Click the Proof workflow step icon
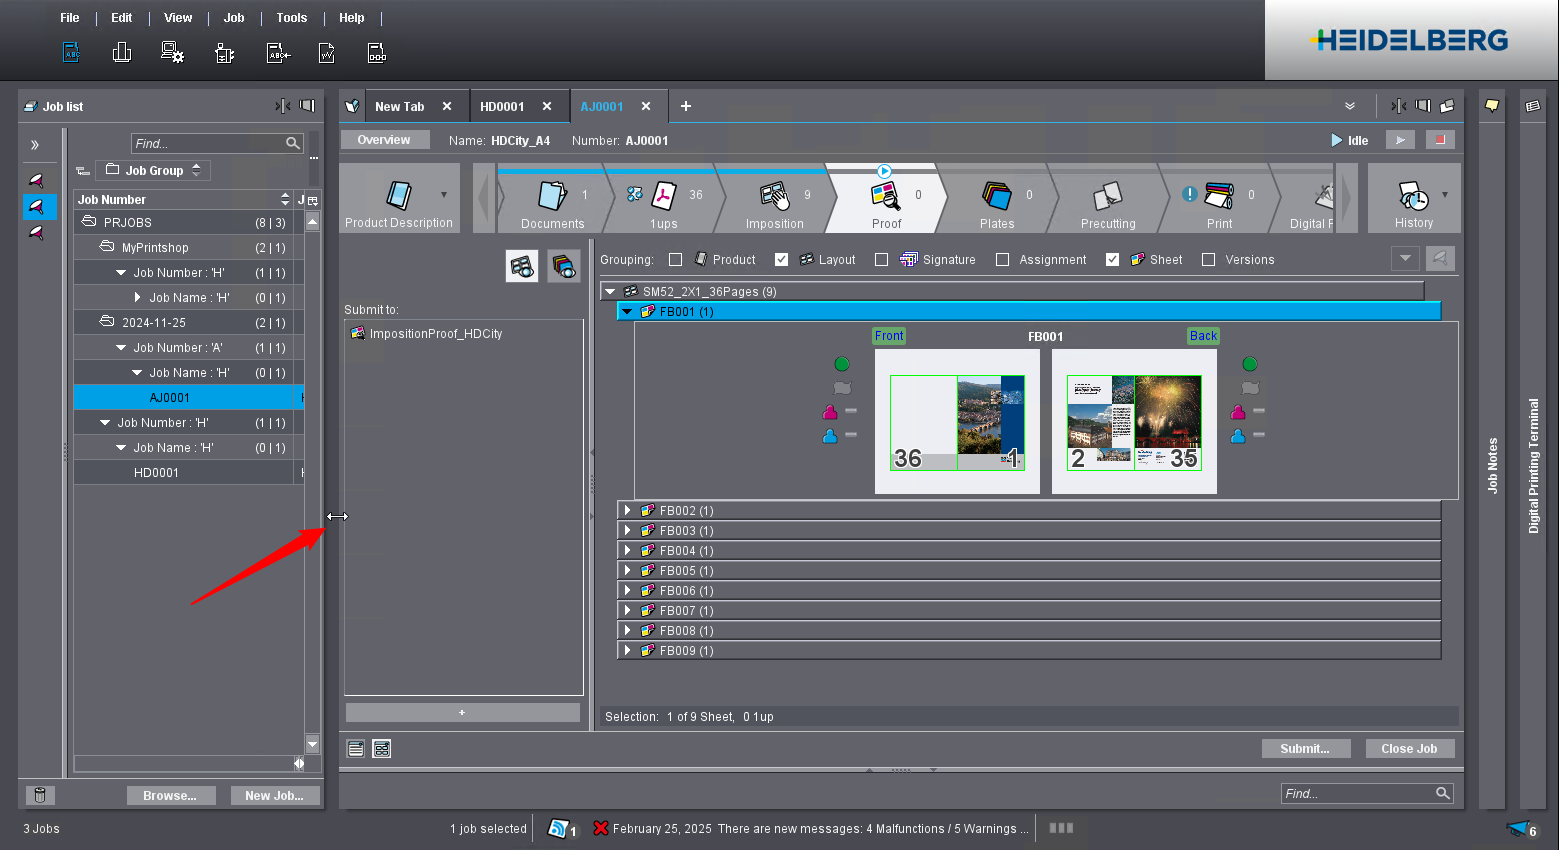Image resolution: width=1559 pixels, height=850 pixels. (x=885, y=194)
